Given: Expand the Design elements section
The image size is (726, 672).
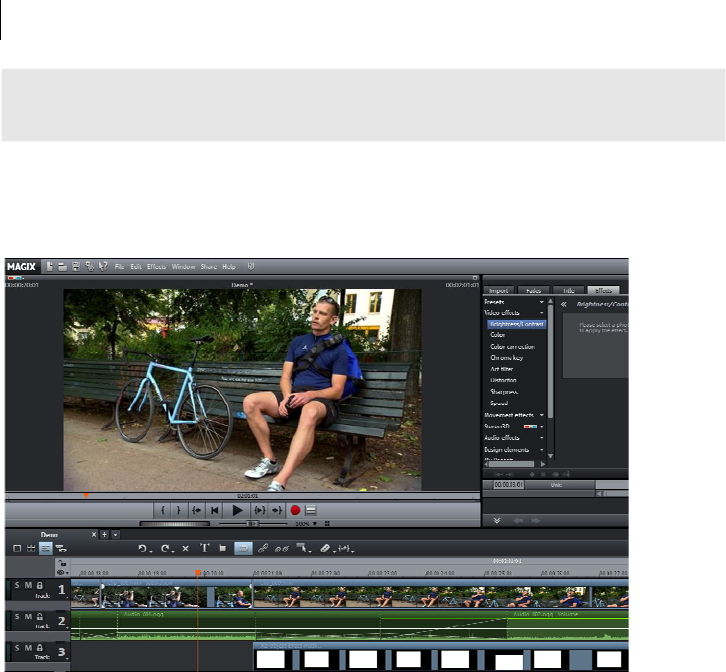Looking at the screenshot, I should [541, 449].
